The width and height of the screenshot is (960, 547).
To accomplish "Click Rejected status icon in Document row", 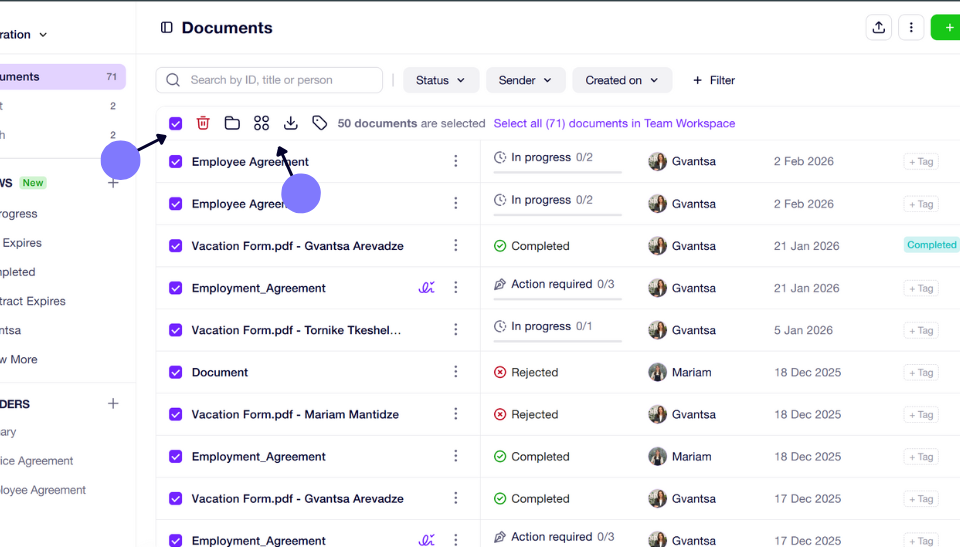I will [x=500, y=372].
